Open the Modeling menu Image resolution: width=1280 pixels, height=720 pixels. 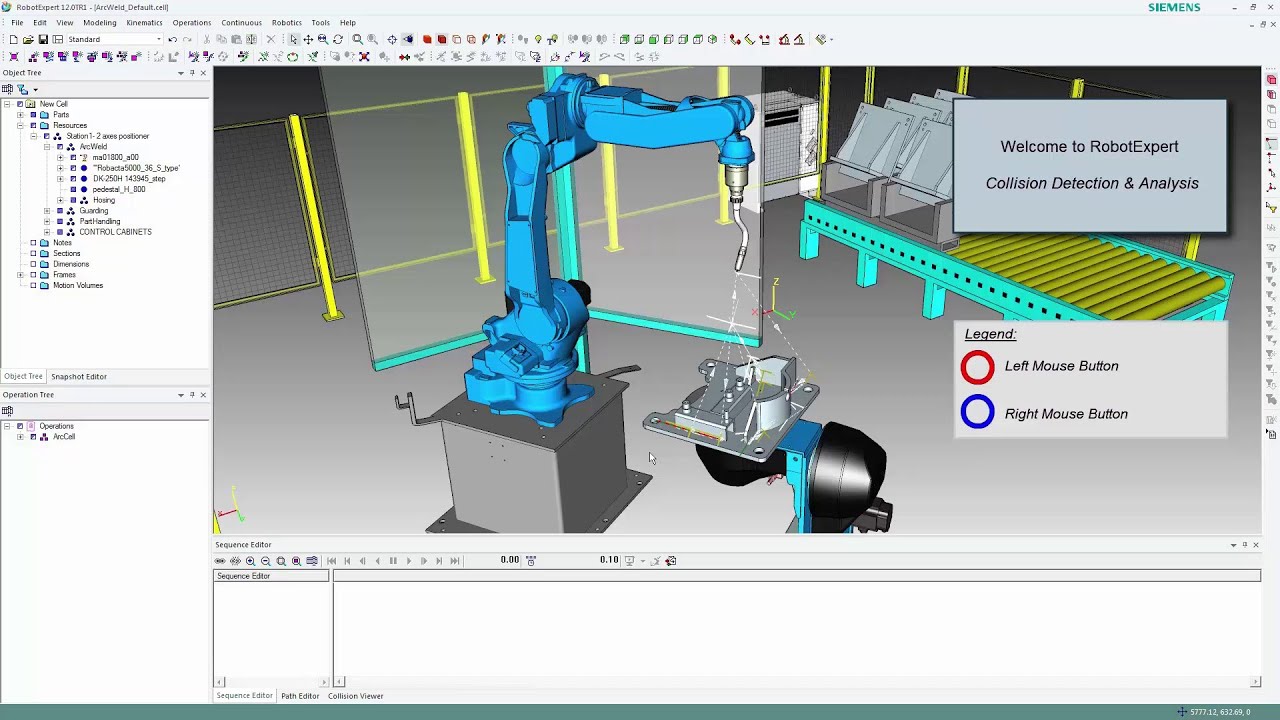click(x=99, y=22)
